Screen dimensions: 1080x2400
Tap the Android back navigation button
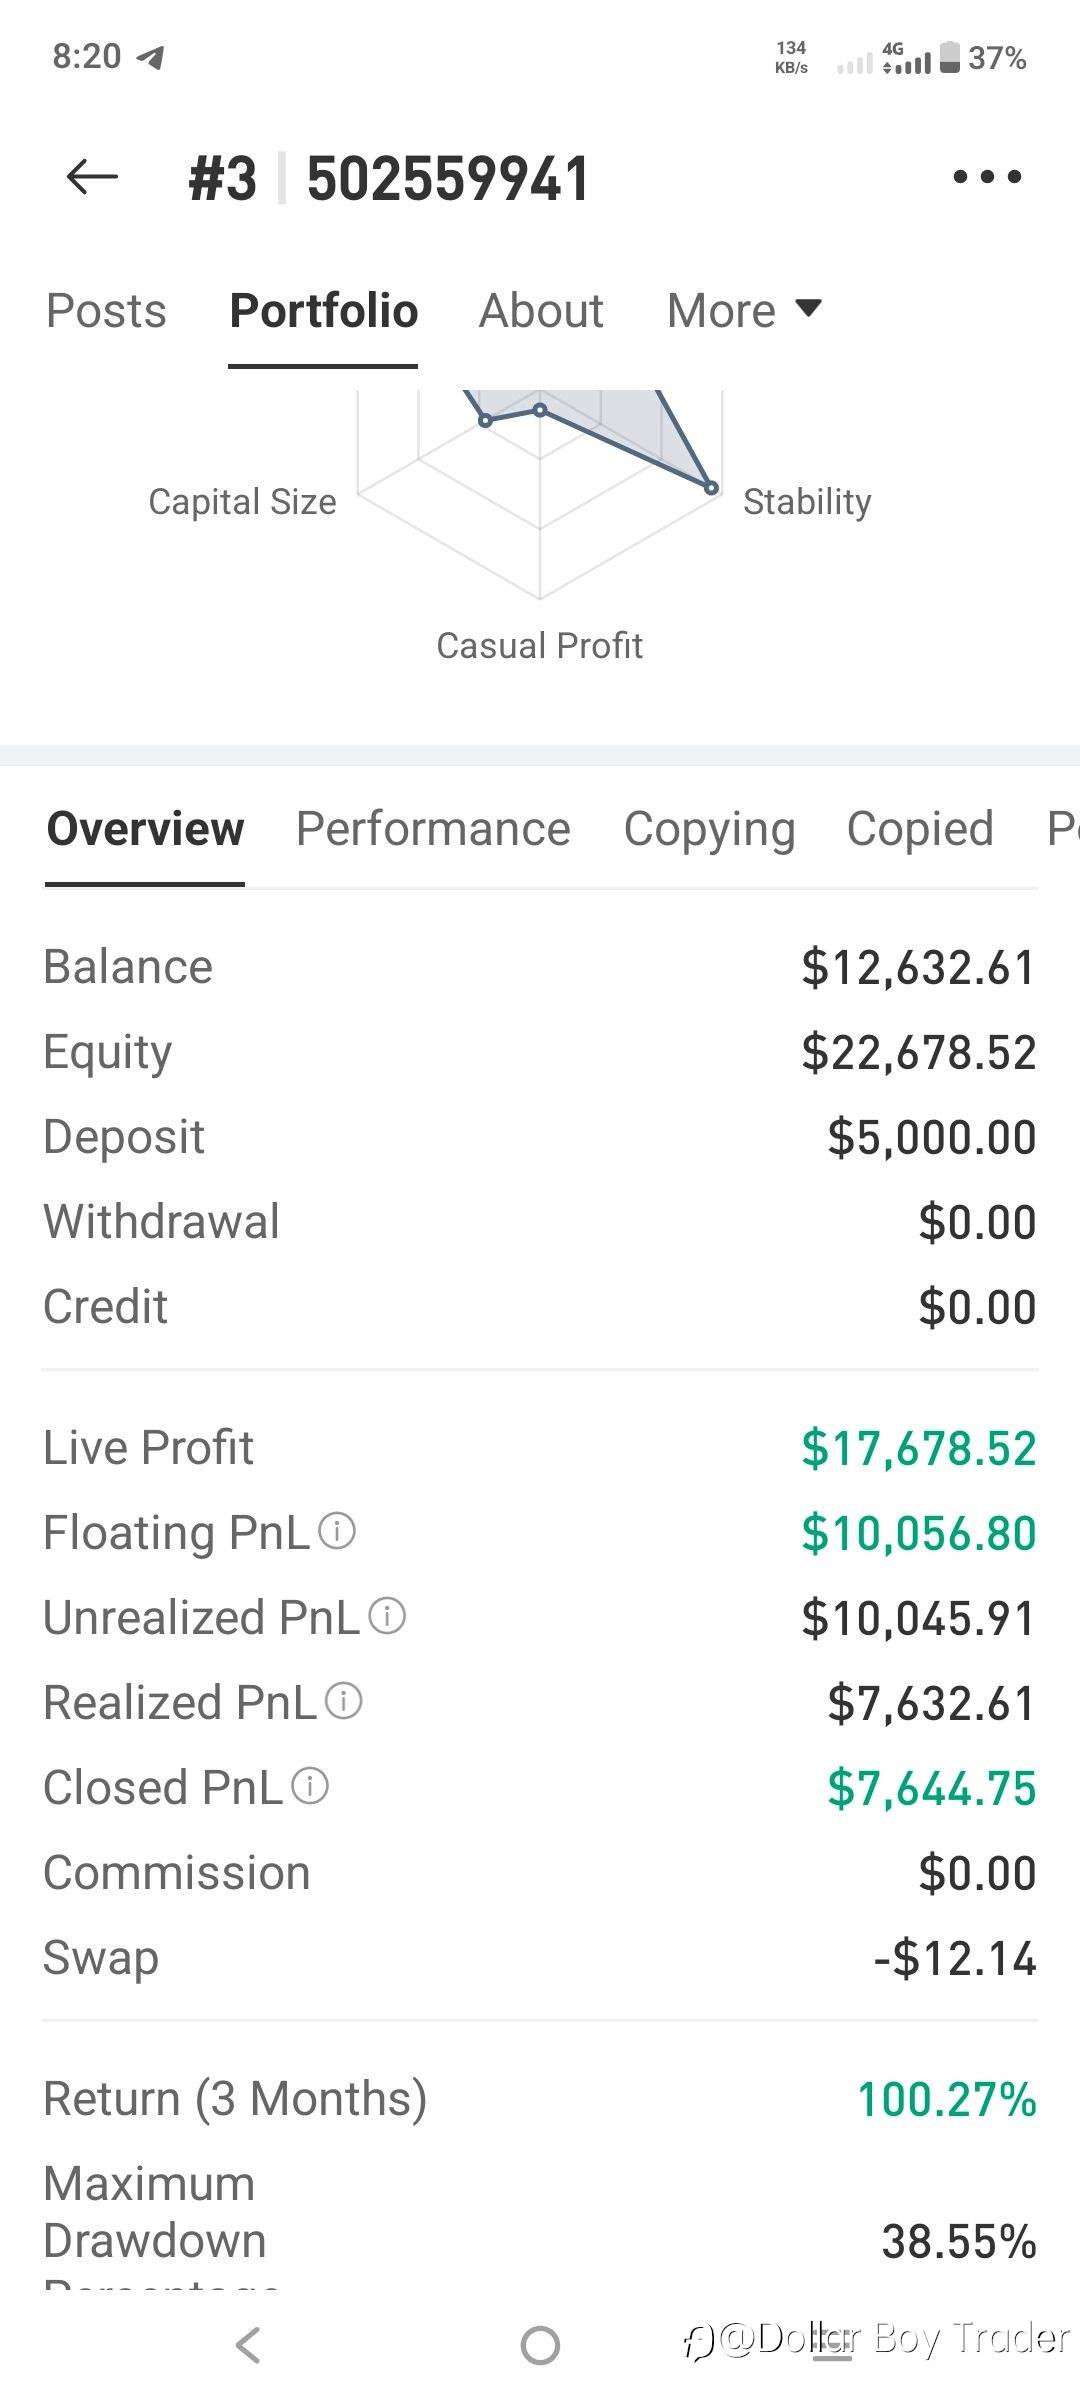248,2345
